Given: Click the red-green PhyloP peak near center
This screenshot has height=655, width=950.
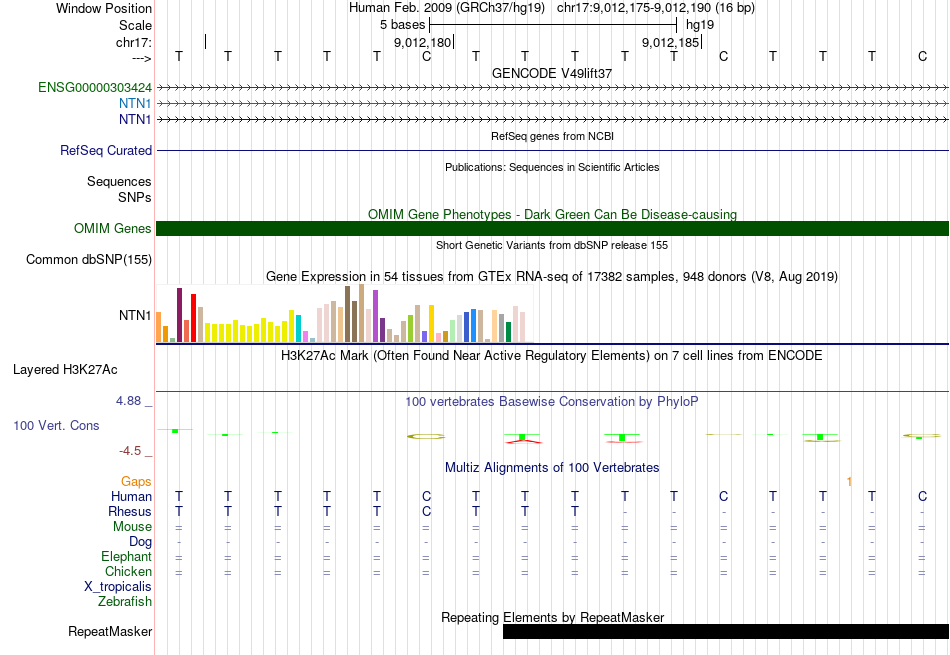Looking at the screenshot, I should click(x=523, y=438).
